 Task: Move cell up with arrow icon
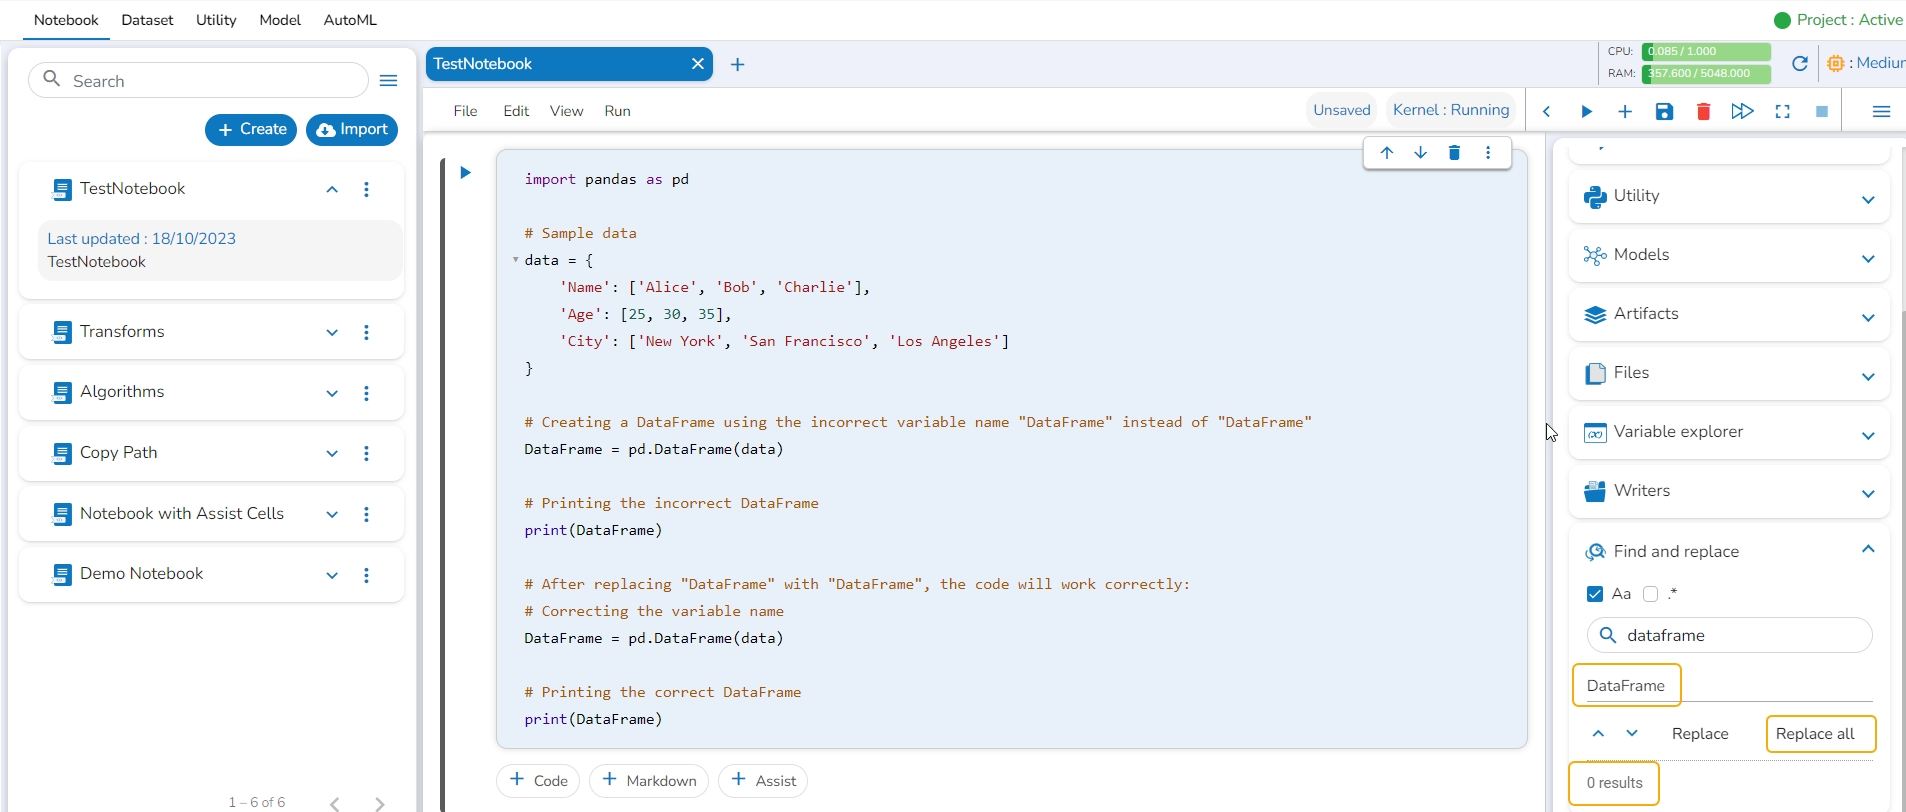pyautogui.click(x=1387, y=153)
